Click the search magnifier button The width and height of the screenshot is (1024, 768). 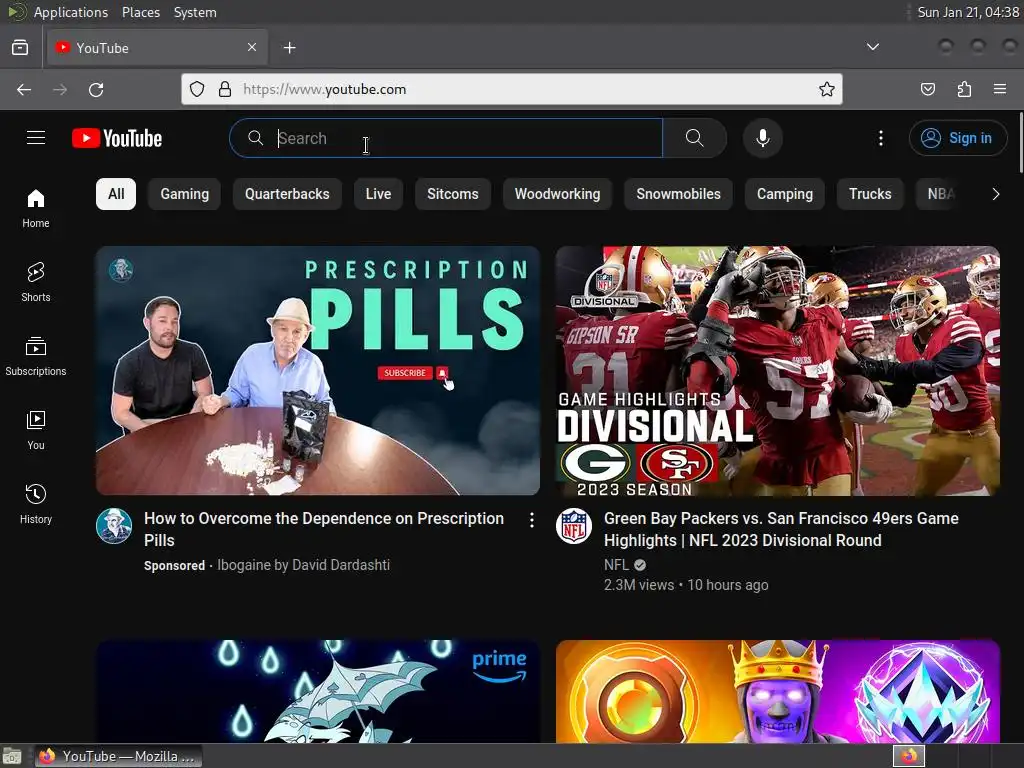tap(695, 138)
